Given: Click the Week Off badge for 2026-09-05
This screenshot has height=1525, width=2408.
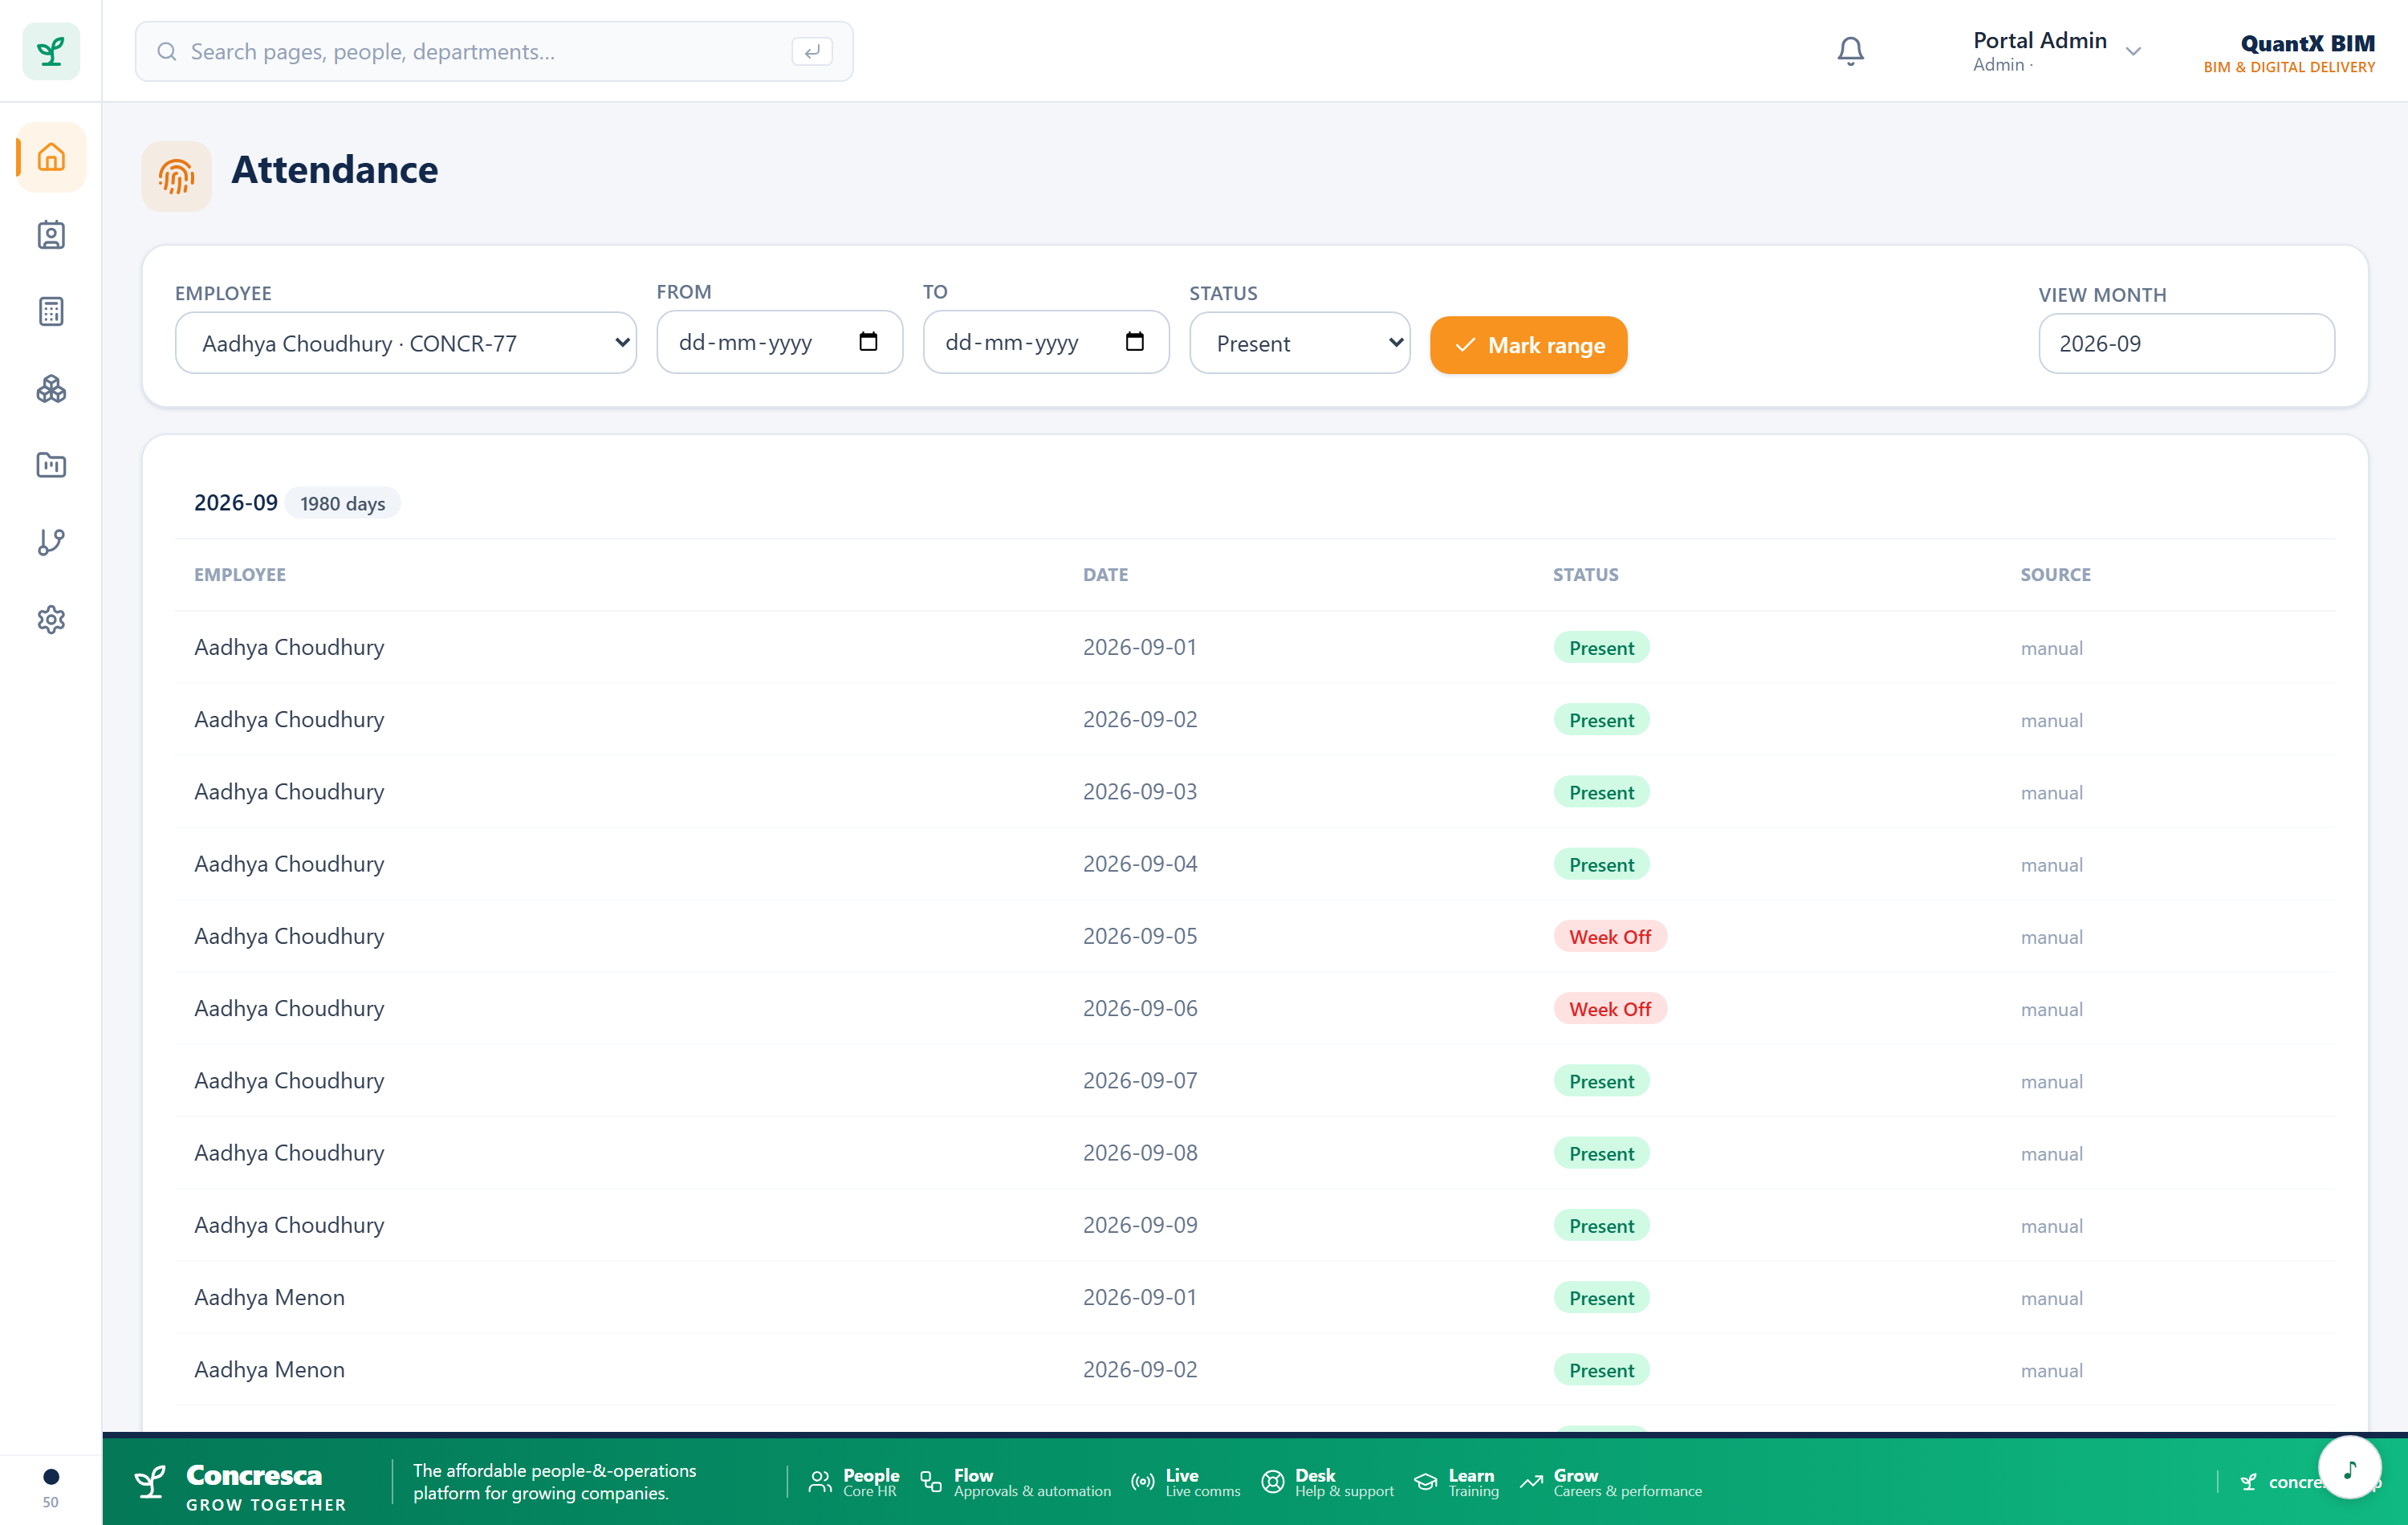Looking at the screenshot, I should coord(1609,937).
